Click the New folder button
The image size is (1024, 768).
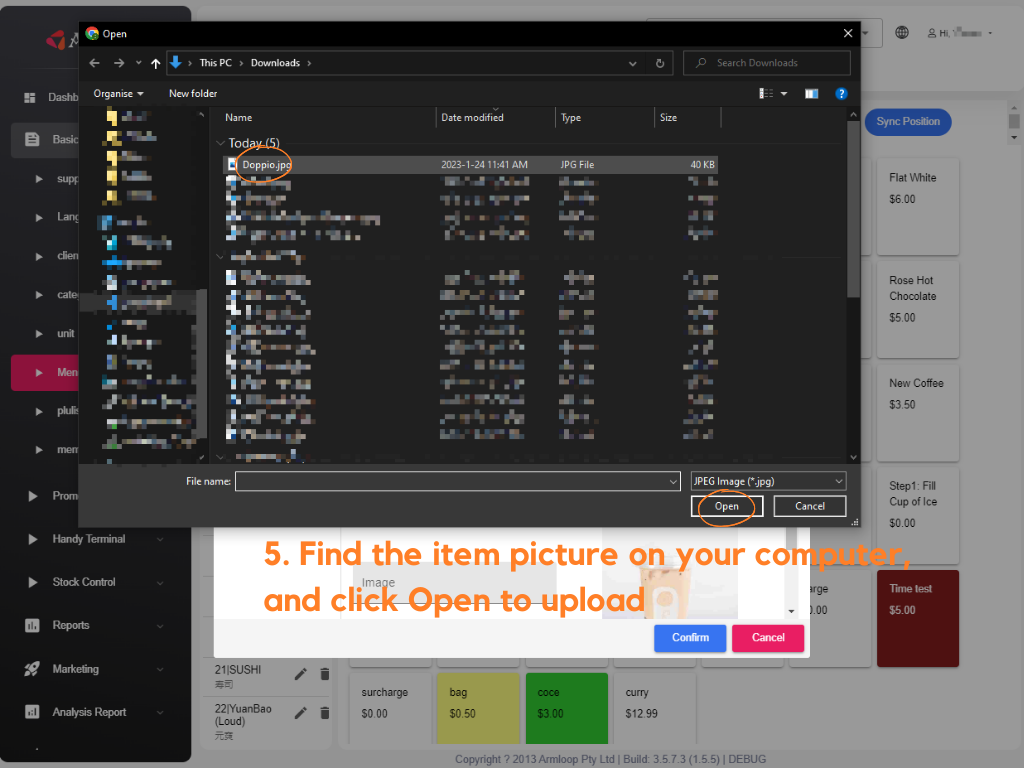click(193, 93)
